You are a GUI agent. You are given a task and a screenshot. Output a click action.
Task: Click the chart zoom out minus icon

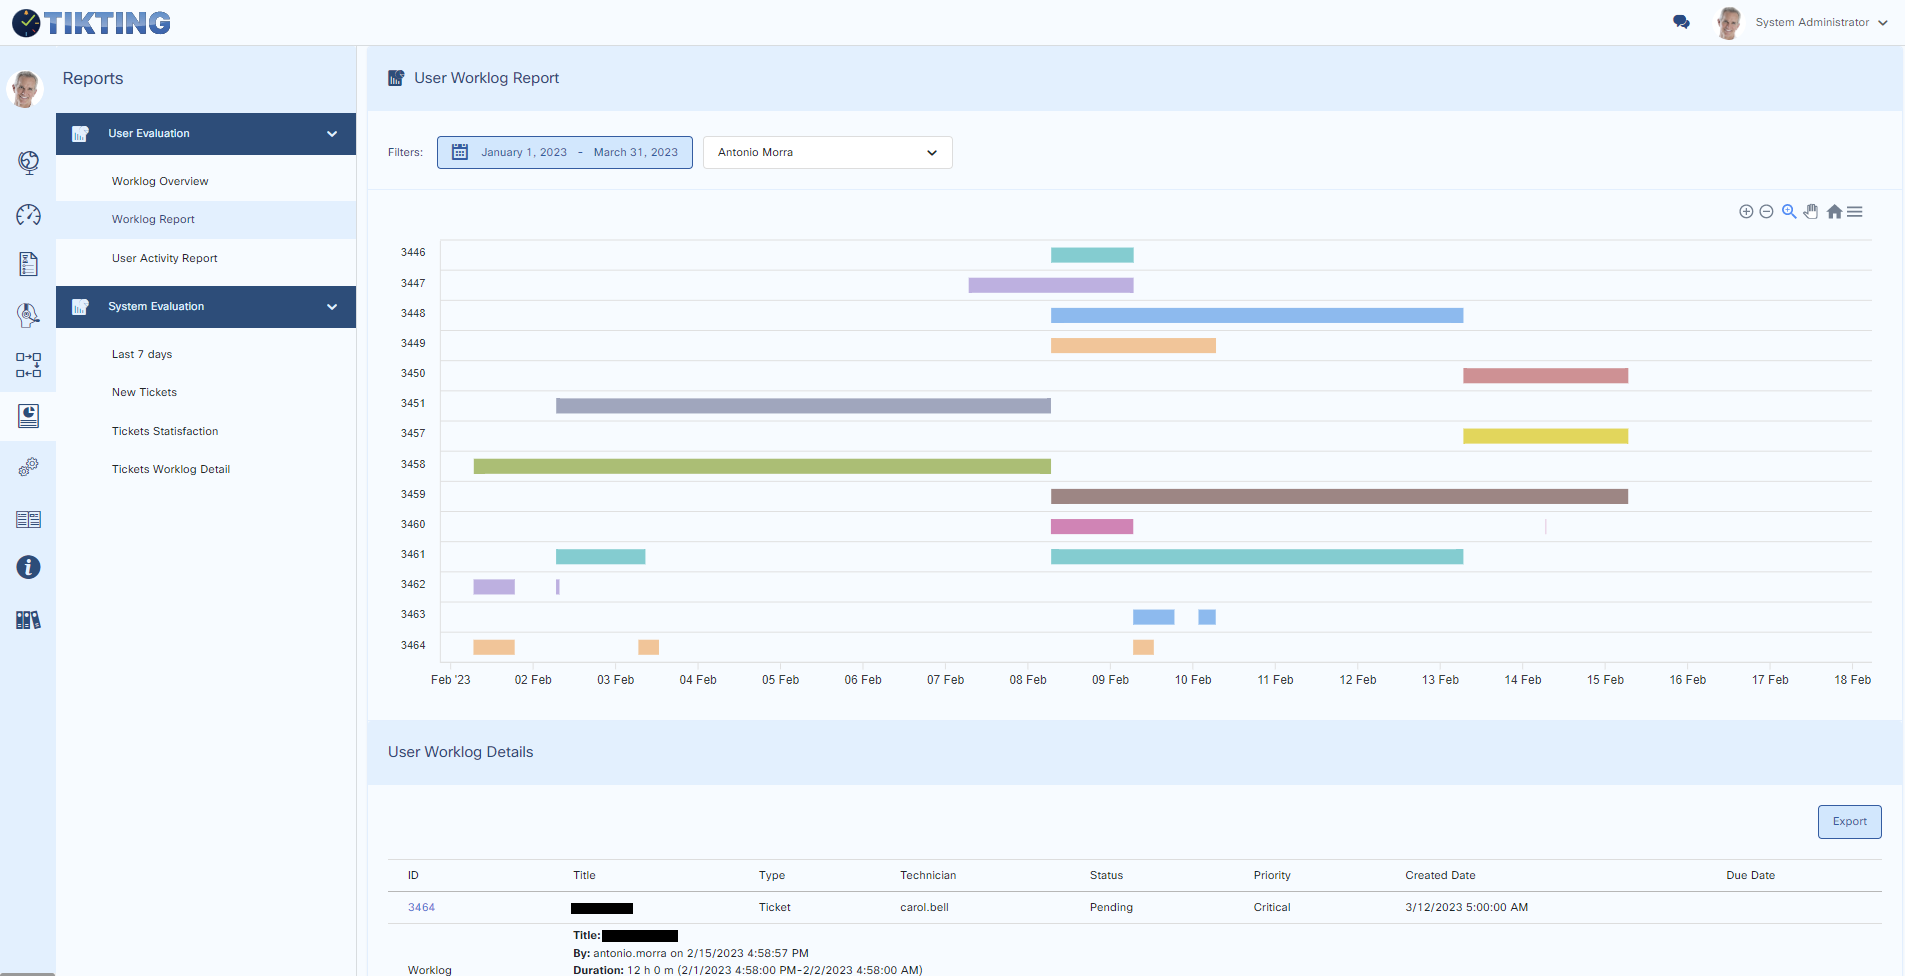(1766, 212)
